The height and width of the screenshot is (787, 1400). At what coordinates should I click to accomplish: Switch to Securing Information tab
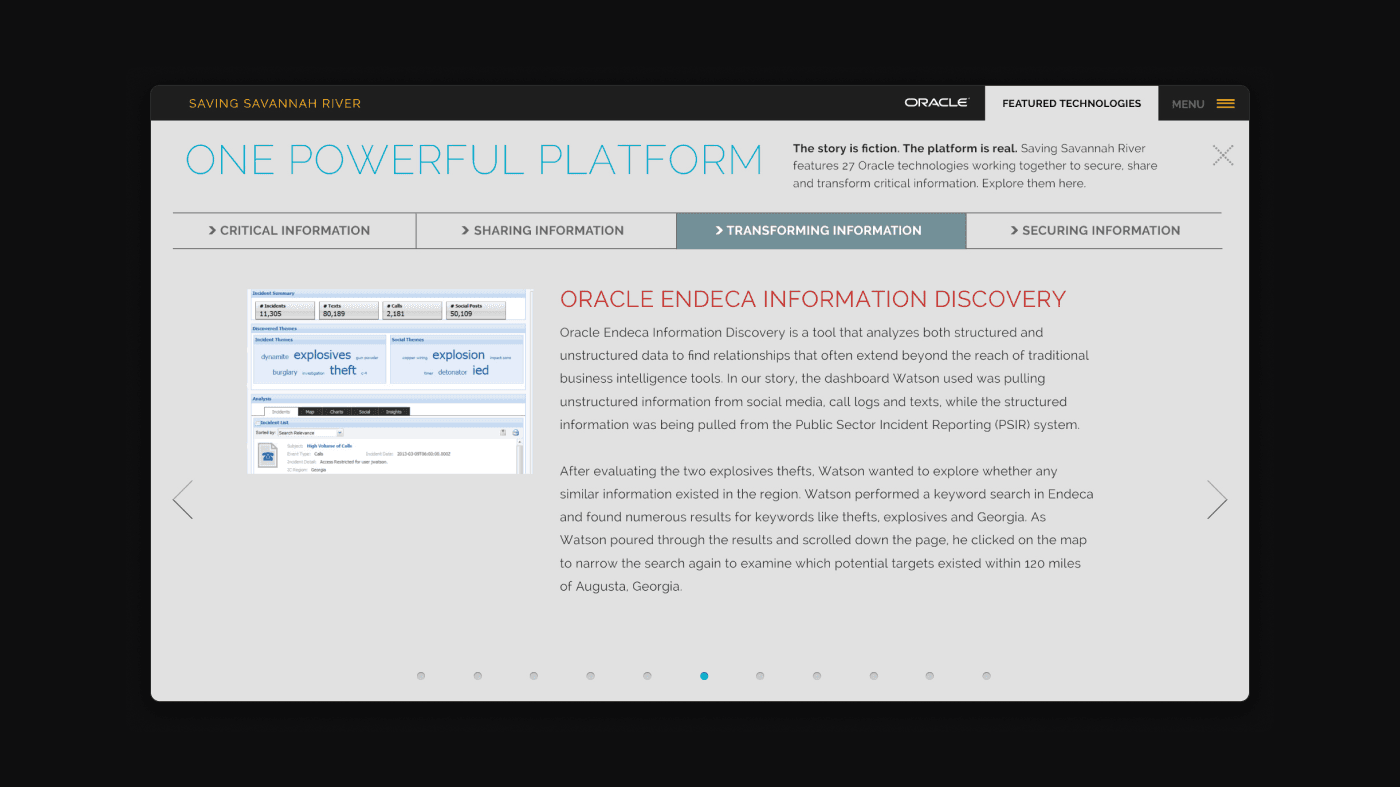click(x=1094, y=230)
